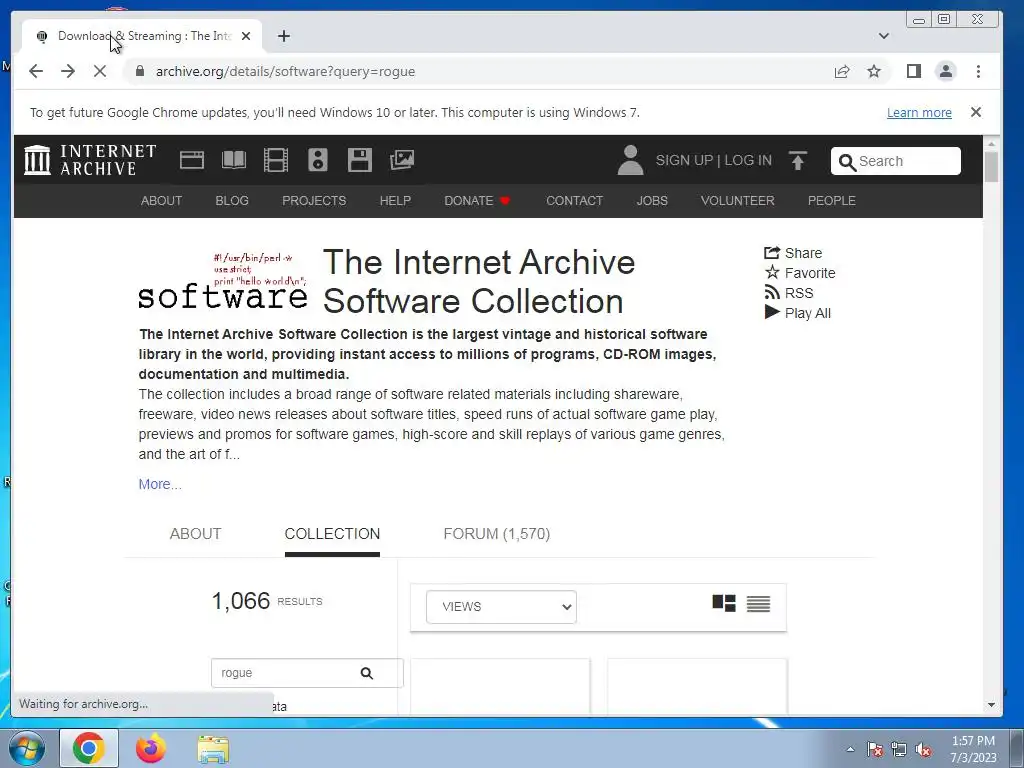Click LOG IN link
This screenshot has width=1024, height=768.
pyautogui.click(x=748, y=161)
